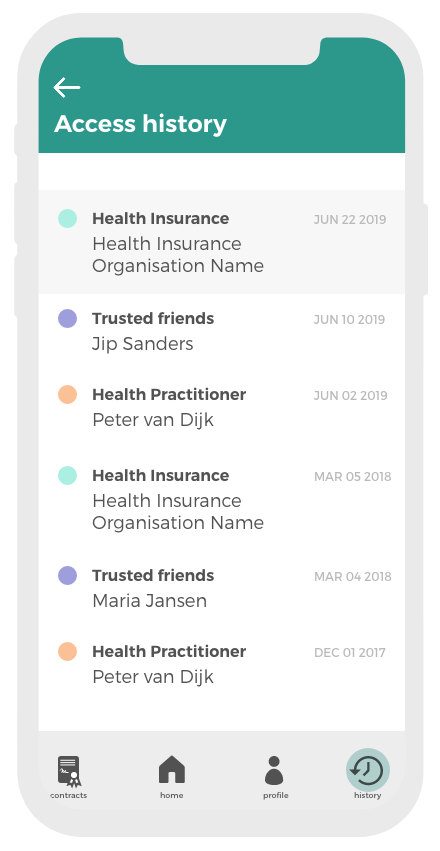Click orange dot beside JUN 02 Health Practitioner
This screenshot has height=851, width=440.
click(x=67, y=395)
